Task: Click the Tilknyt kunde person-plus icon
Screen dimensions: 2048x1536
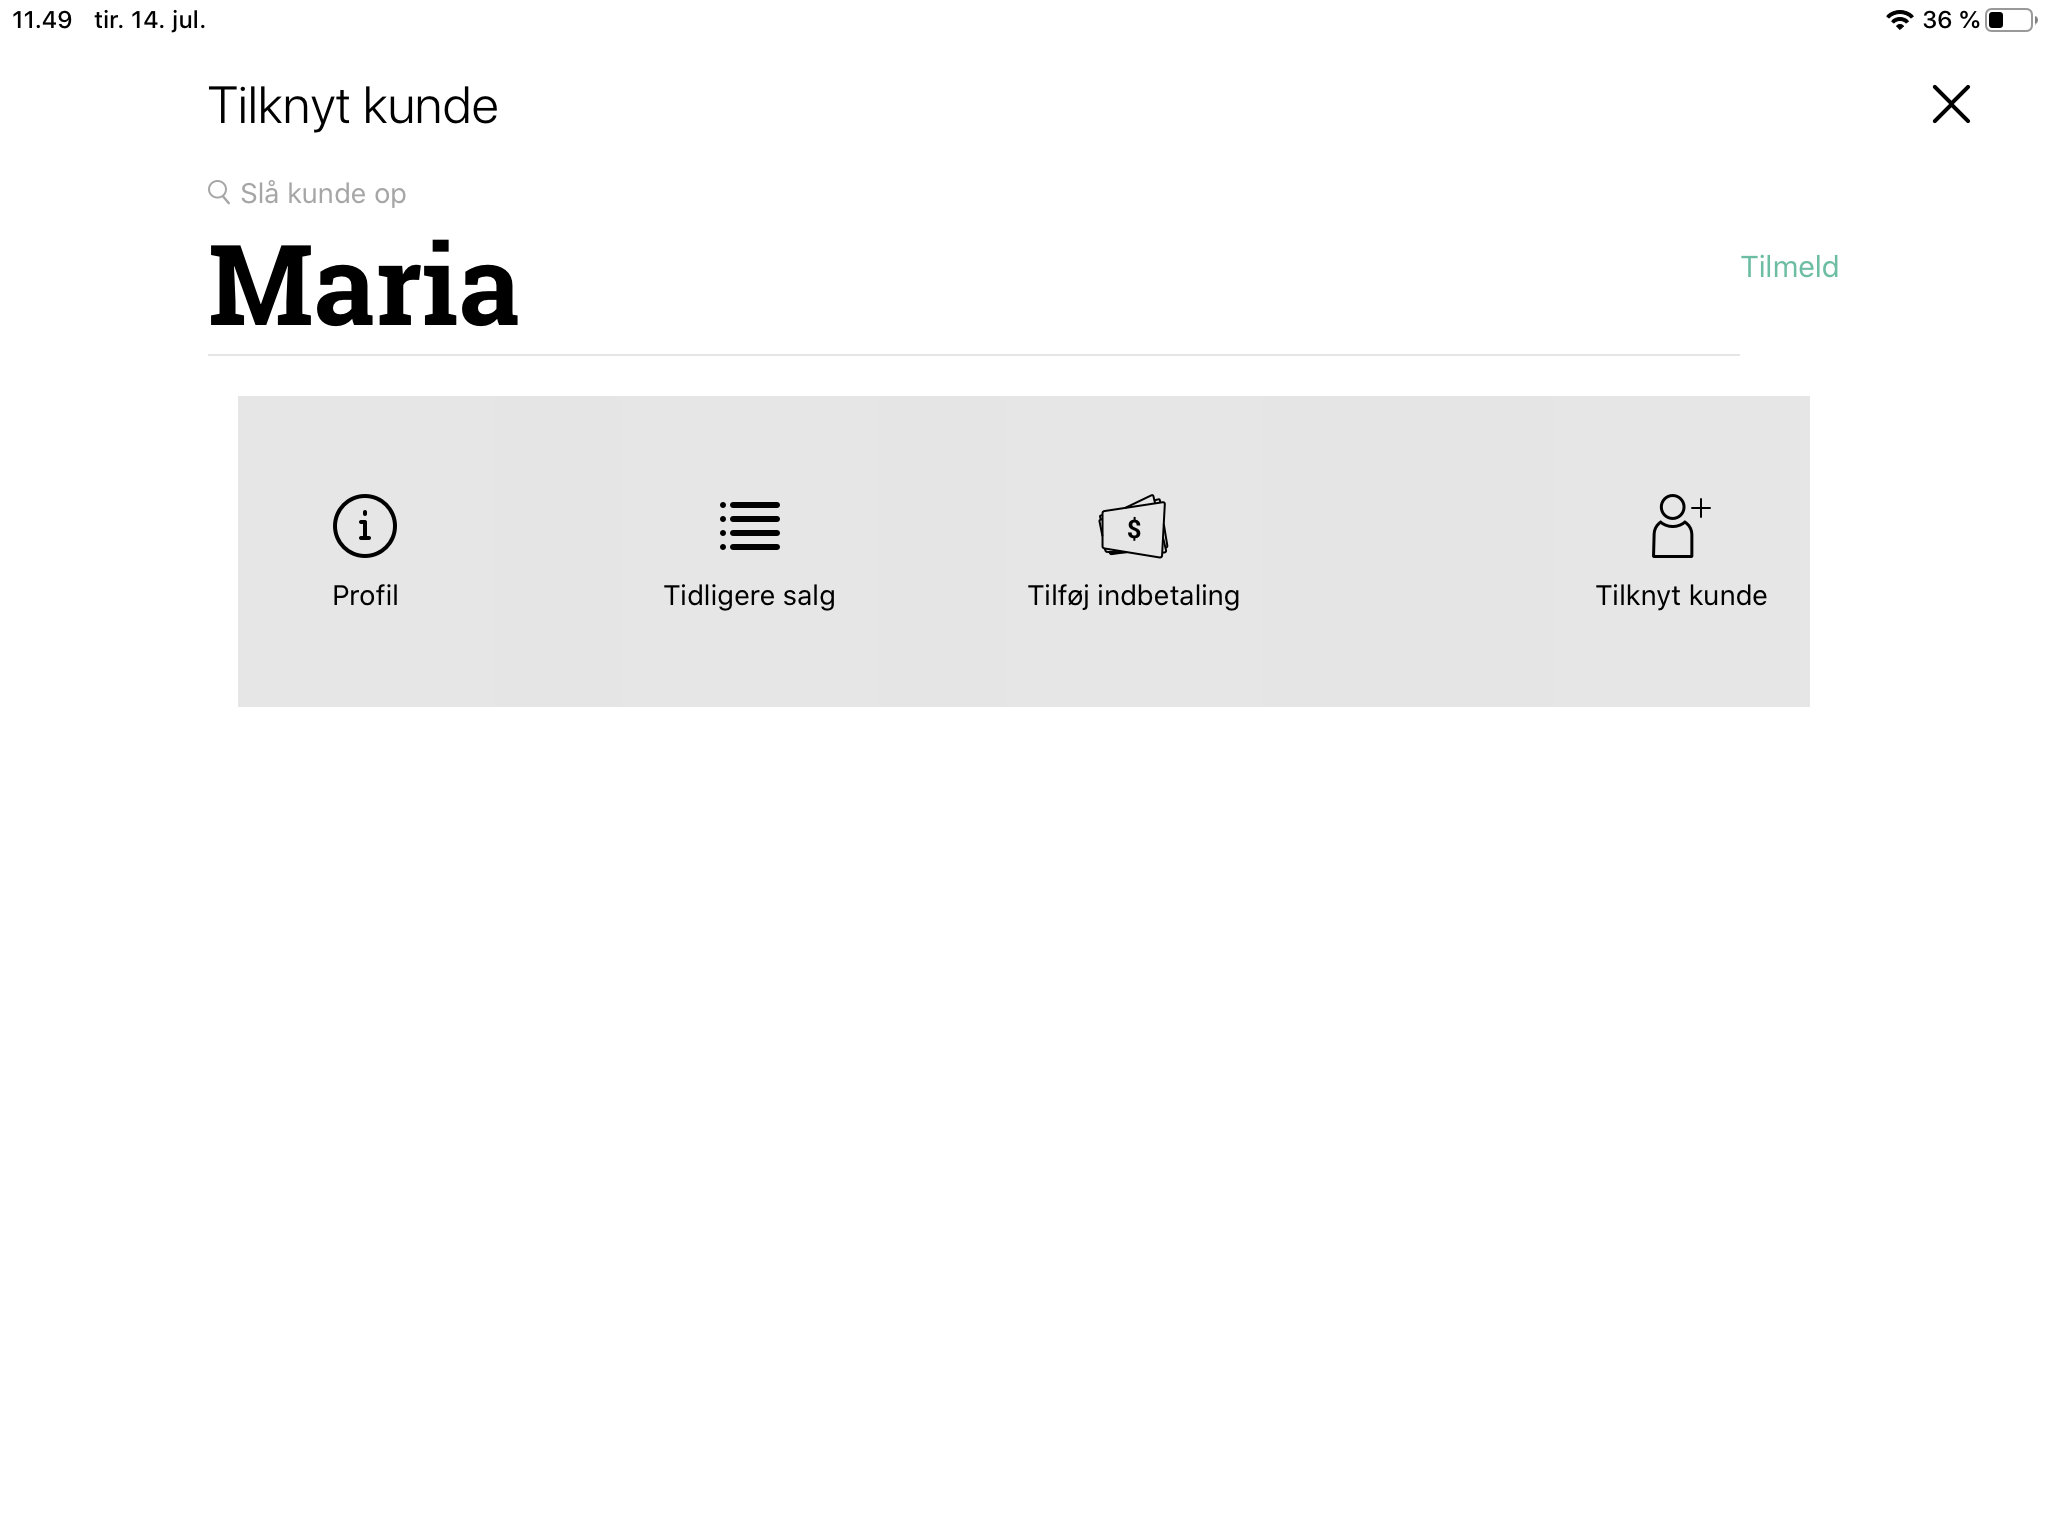Action: (1681, 526)
